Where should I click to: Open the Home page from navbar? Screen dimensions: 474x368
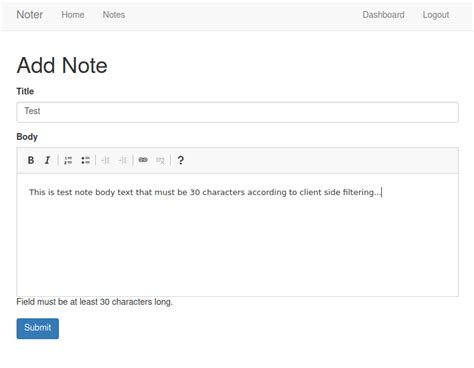[x=73, y=15]
